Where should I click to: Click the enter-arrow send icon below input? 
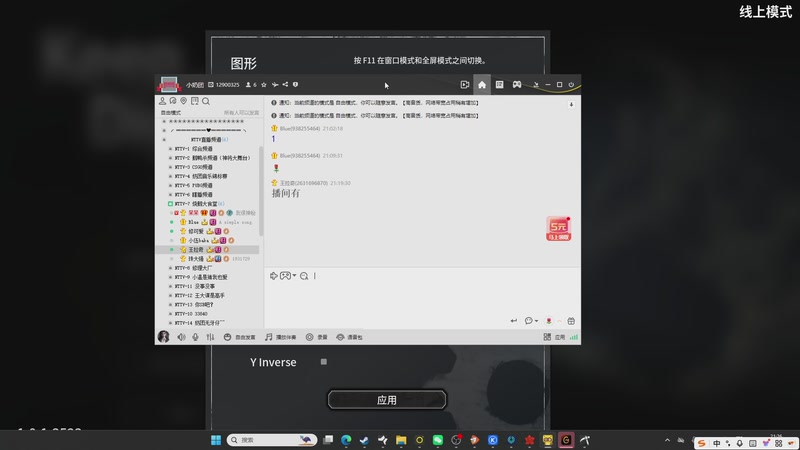(513, 321)
